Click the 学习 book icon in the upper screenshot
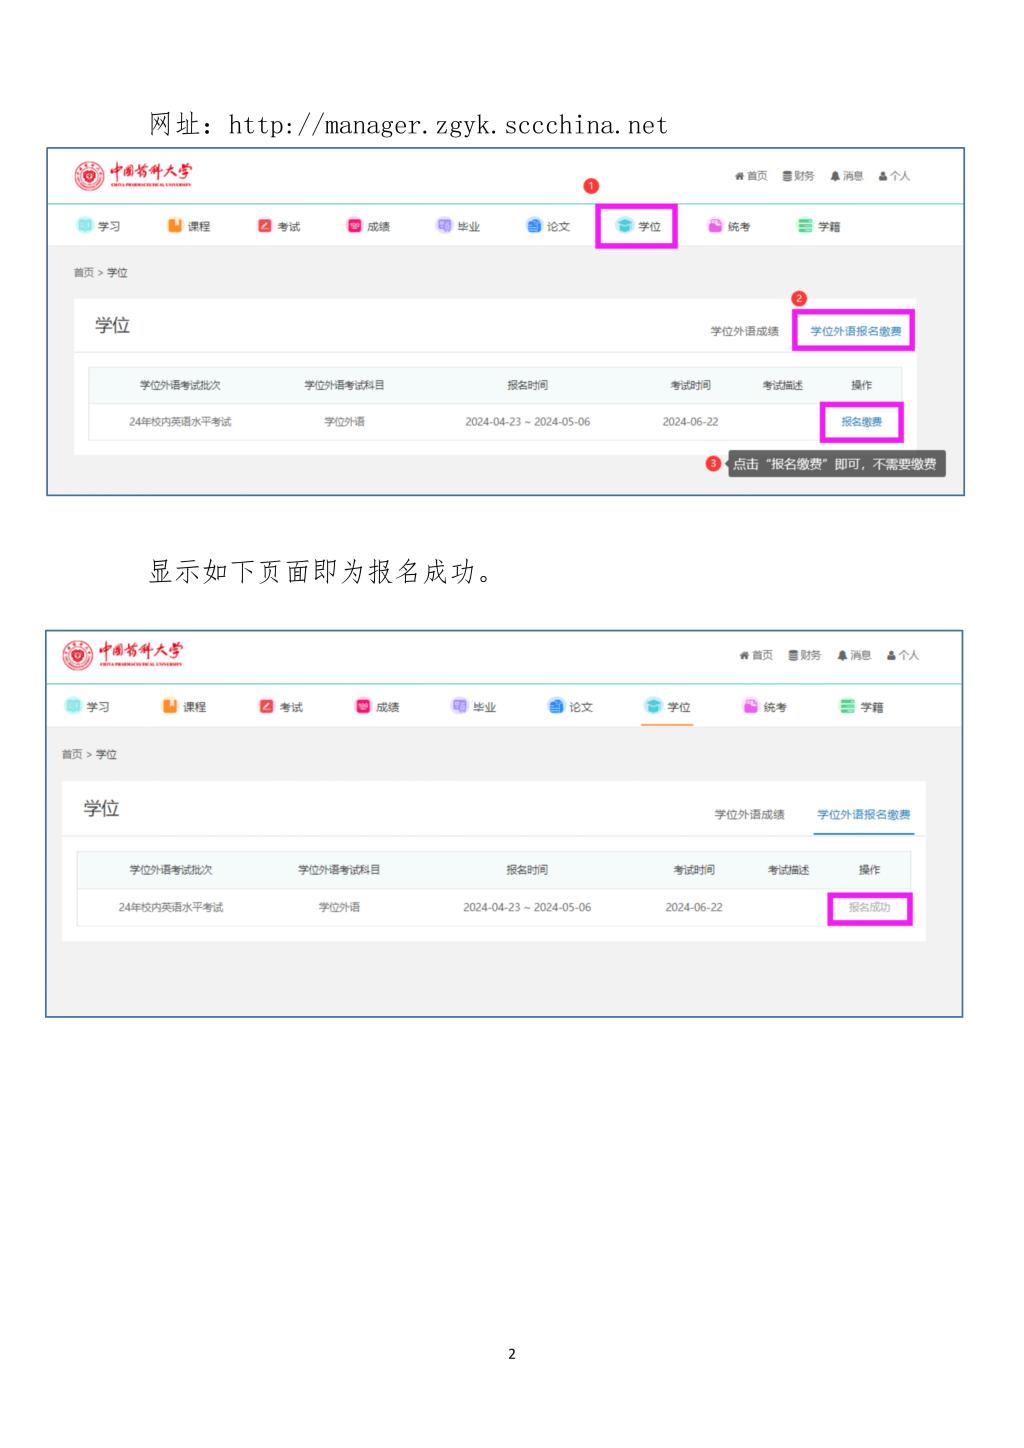 click(85, 226)
